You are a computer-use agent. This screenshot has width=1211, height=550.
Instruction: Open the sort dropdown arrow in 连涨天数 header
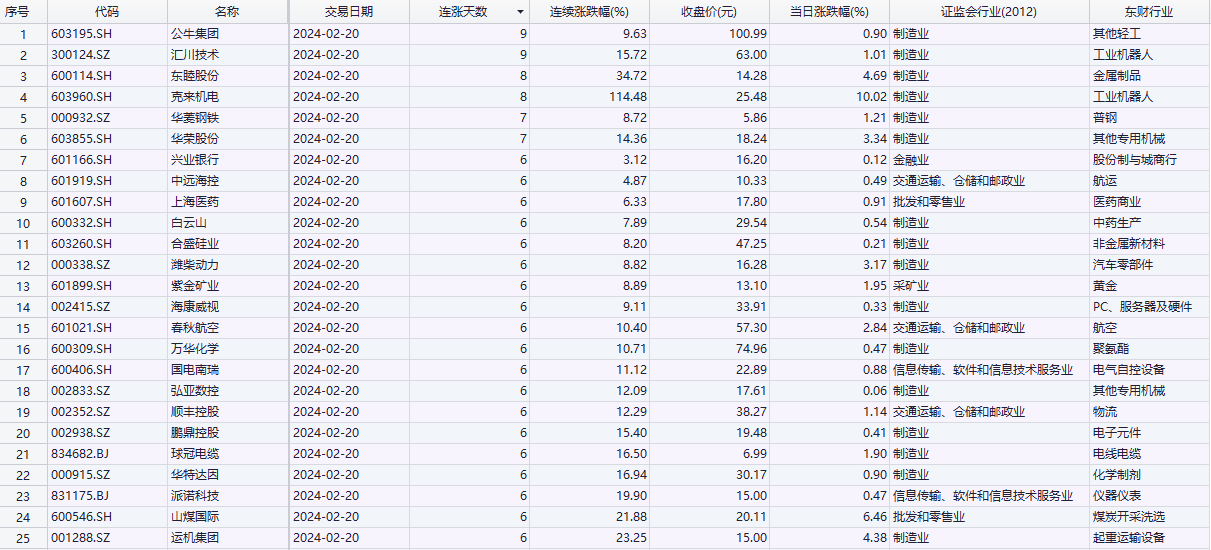click(x=520, y=12)
